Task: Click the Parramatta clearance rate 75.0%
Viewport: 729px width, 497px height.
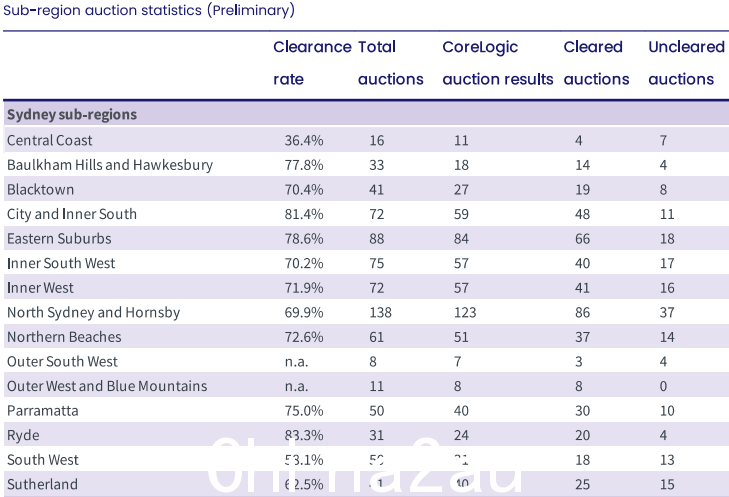Action: 304,411
